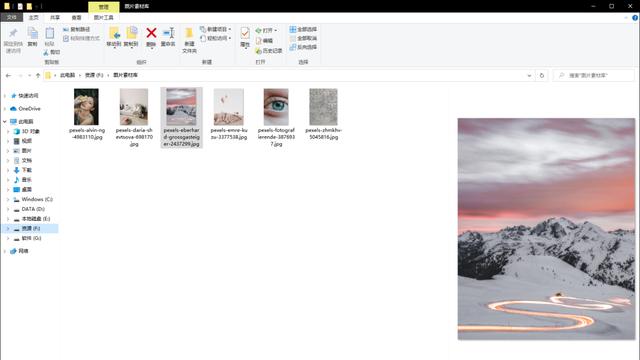Select DATA (D:) drive in sidebar

coord(33,209)
